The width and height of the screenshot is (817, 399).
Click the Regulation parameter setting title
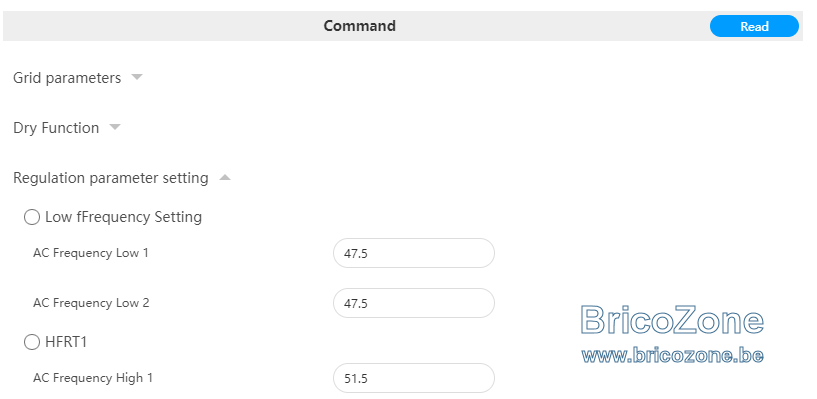(110, 178)
